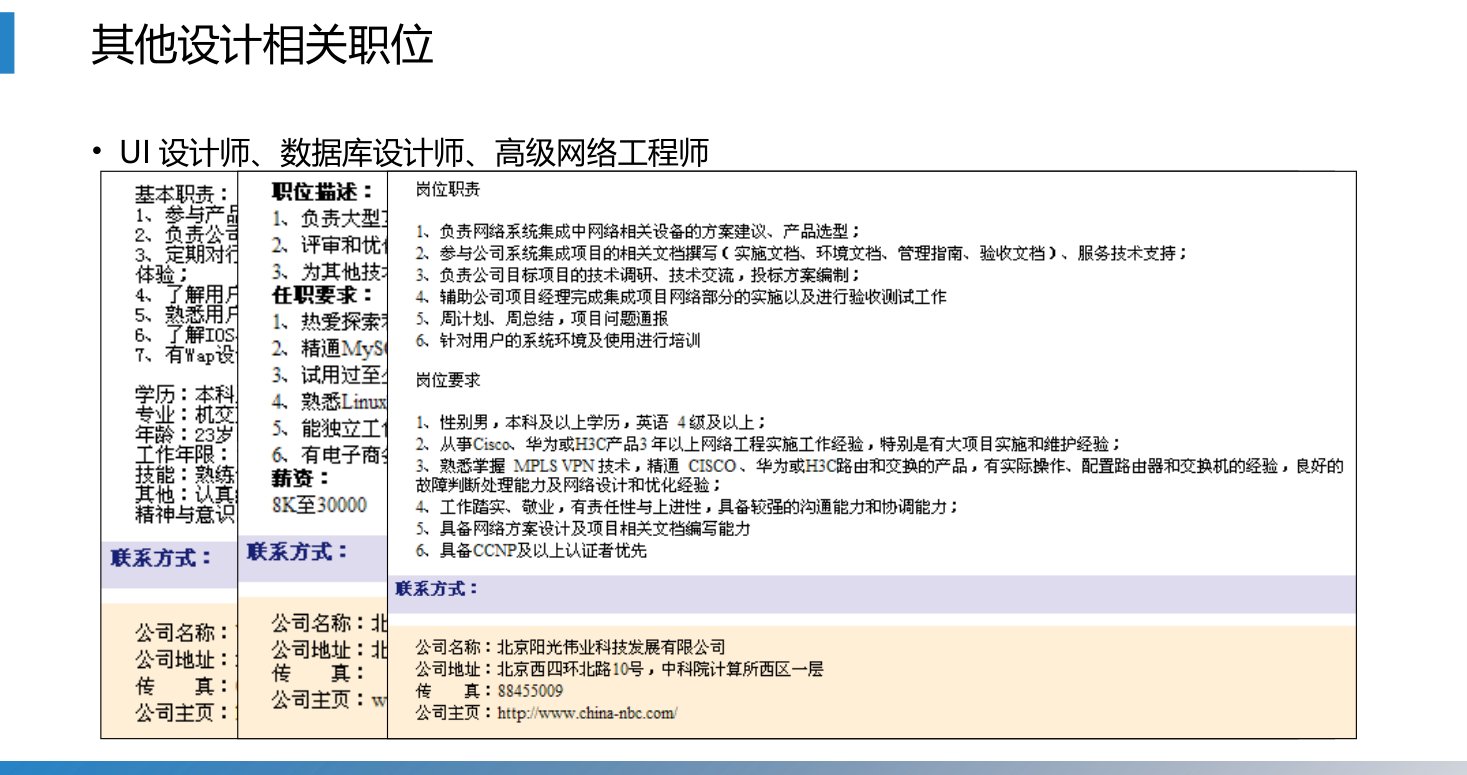Click the requirement 性别男，本科及以上学历
The image size is (1467, 775).
[x=592, y=422]
